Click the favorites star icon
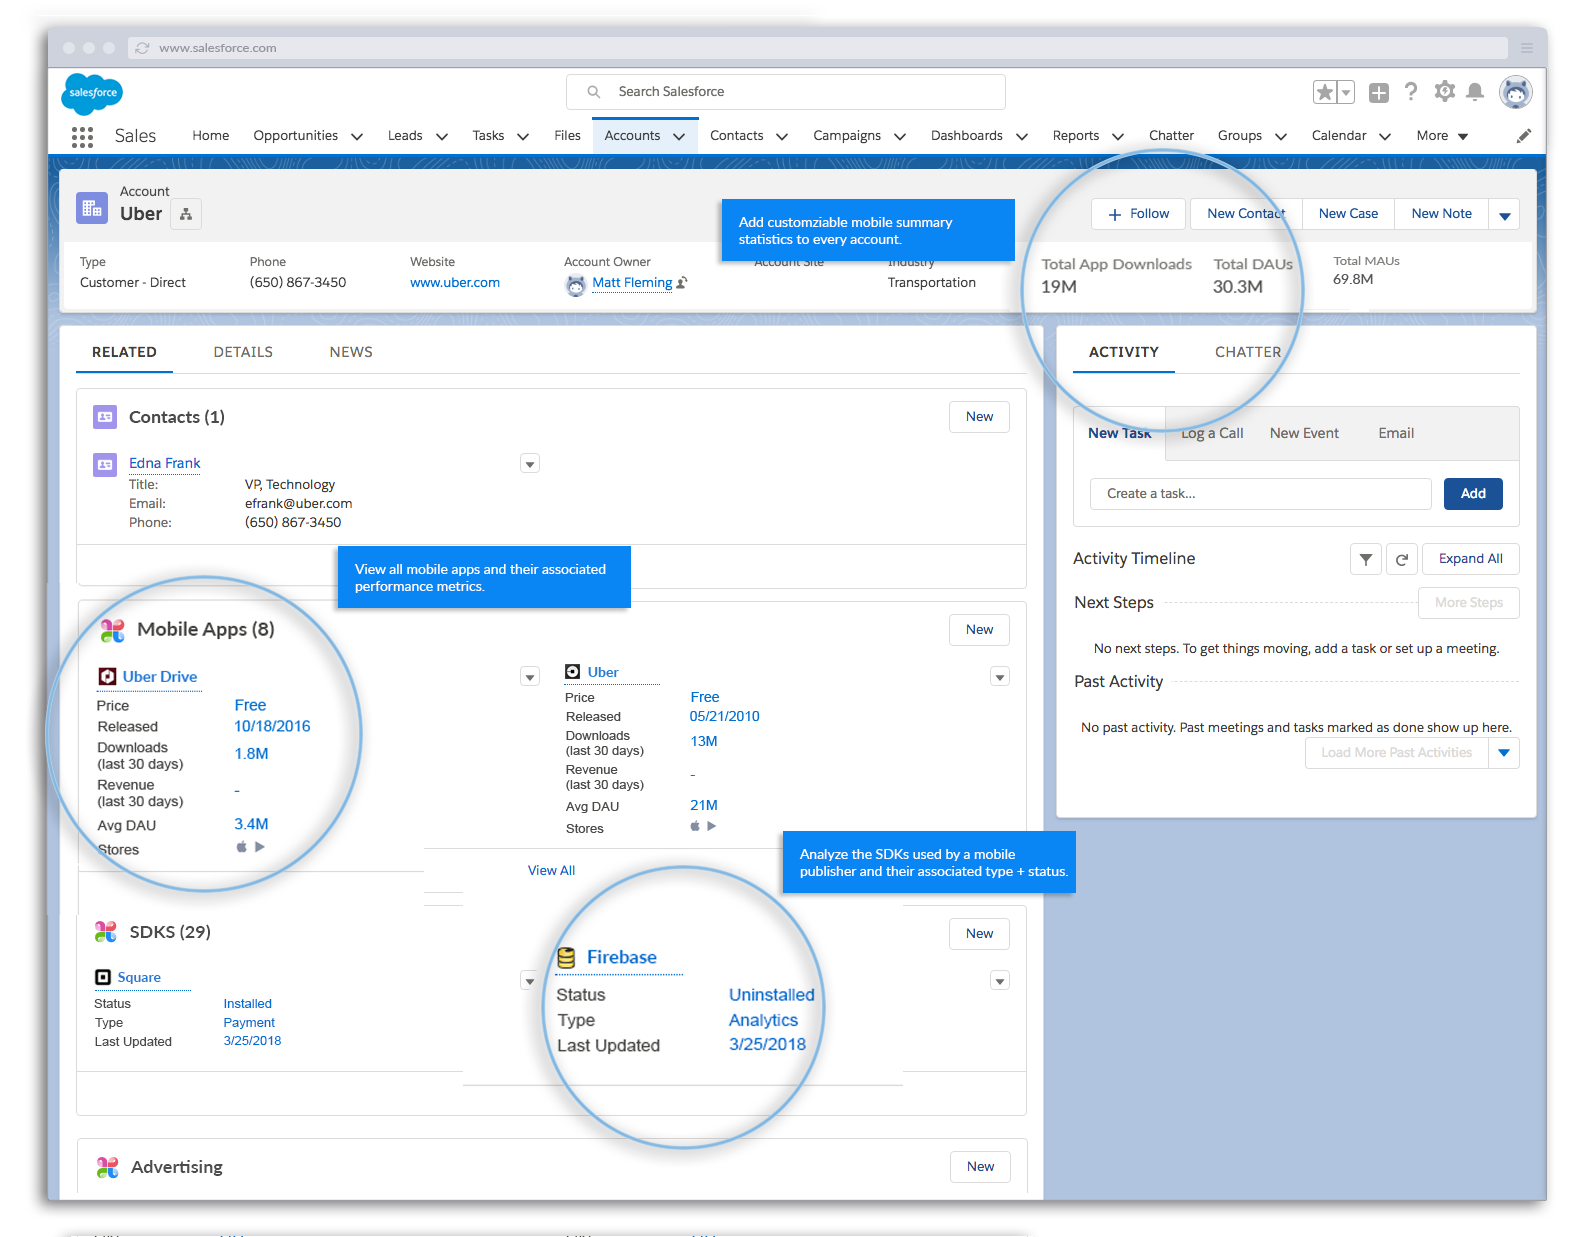 point(1325,93)
